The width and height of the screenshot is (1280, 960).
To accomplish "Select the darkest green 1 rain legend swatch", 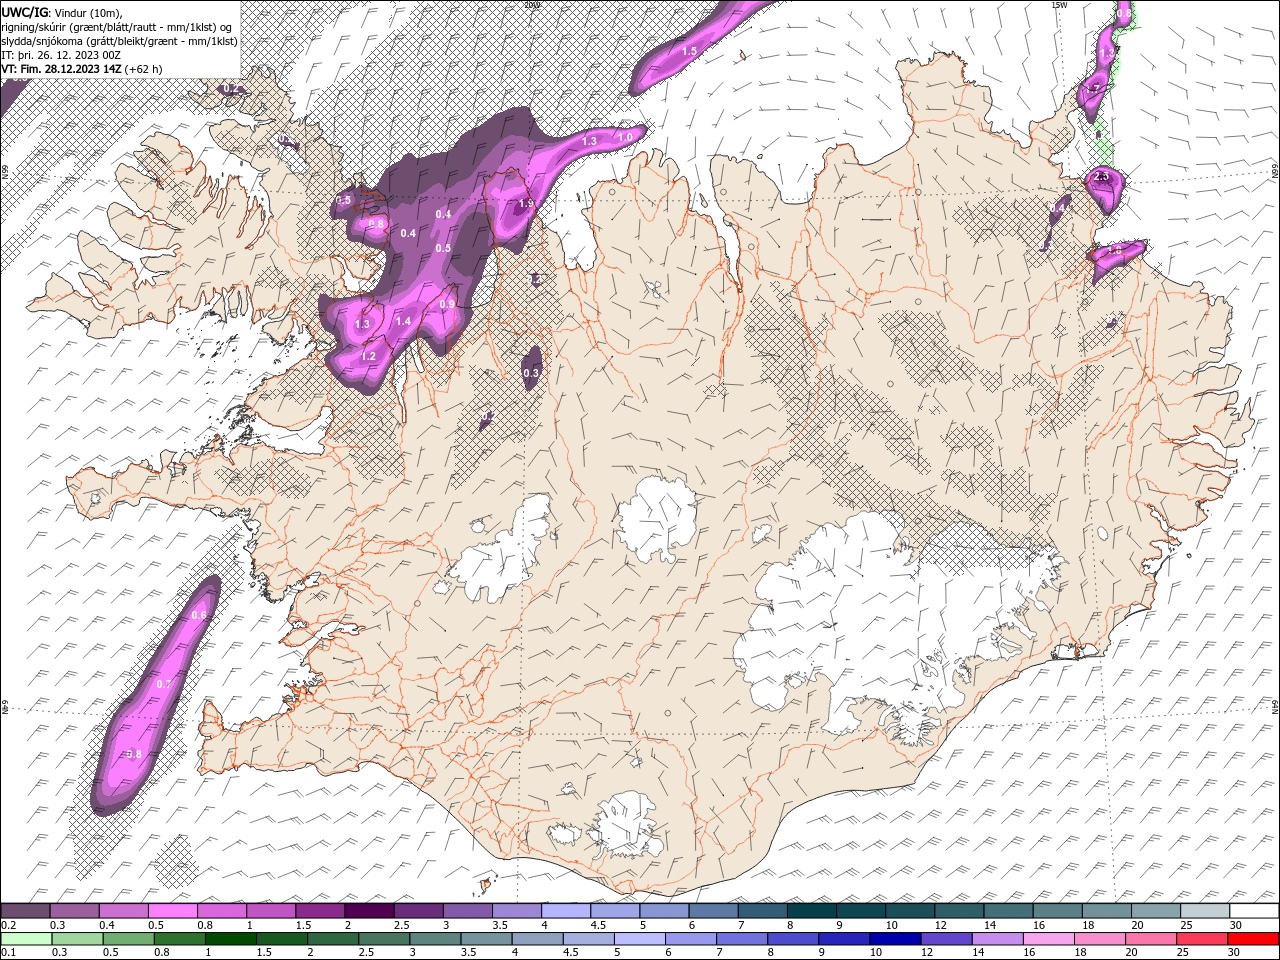I will [230, 938].
